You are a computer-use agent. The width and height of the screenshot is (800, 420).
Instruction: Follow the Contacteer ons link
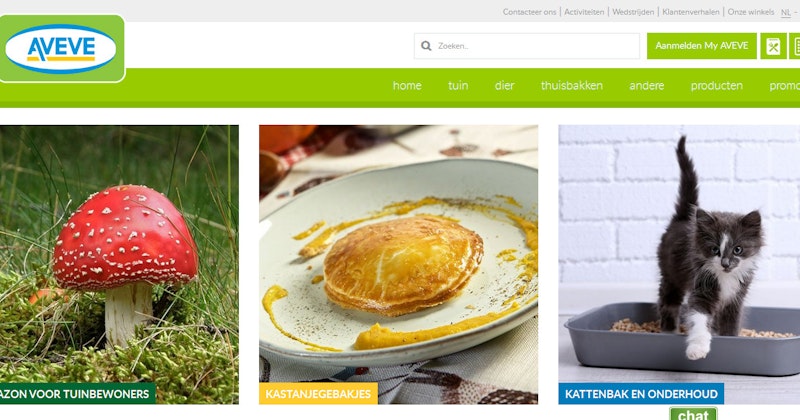[529, 12]
